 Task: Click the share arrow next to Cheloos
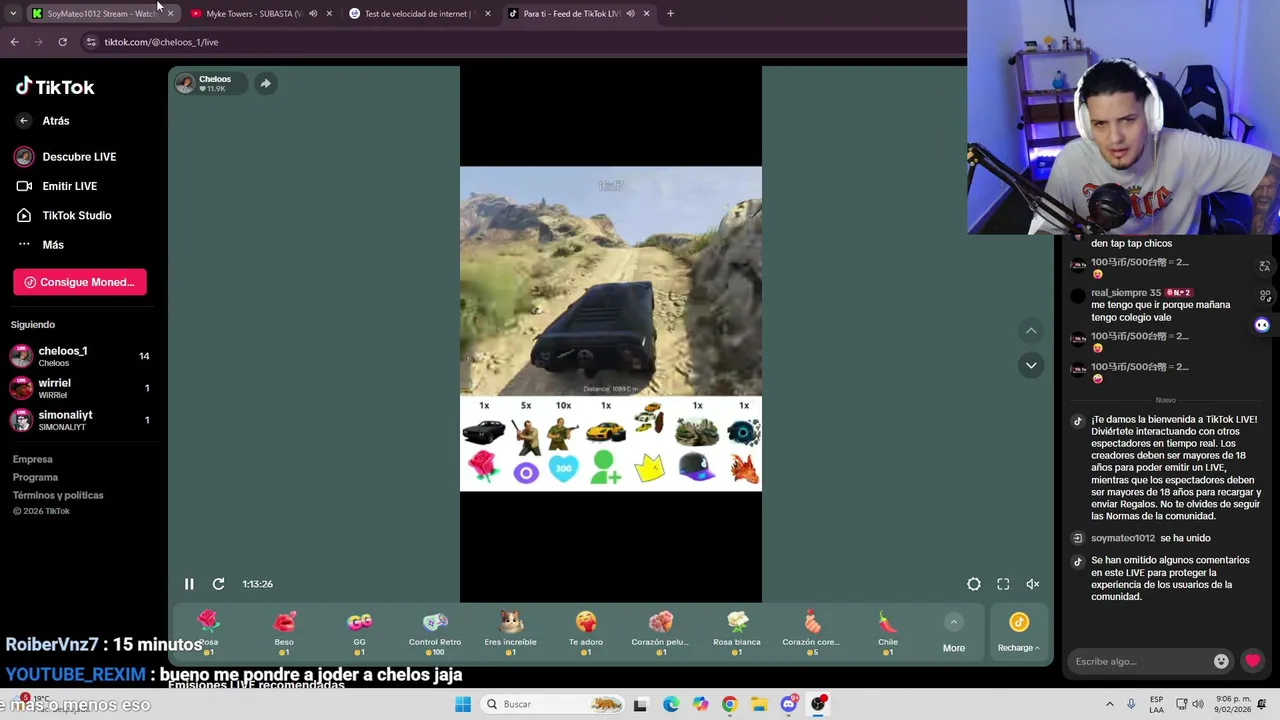[x=265, y=84]
